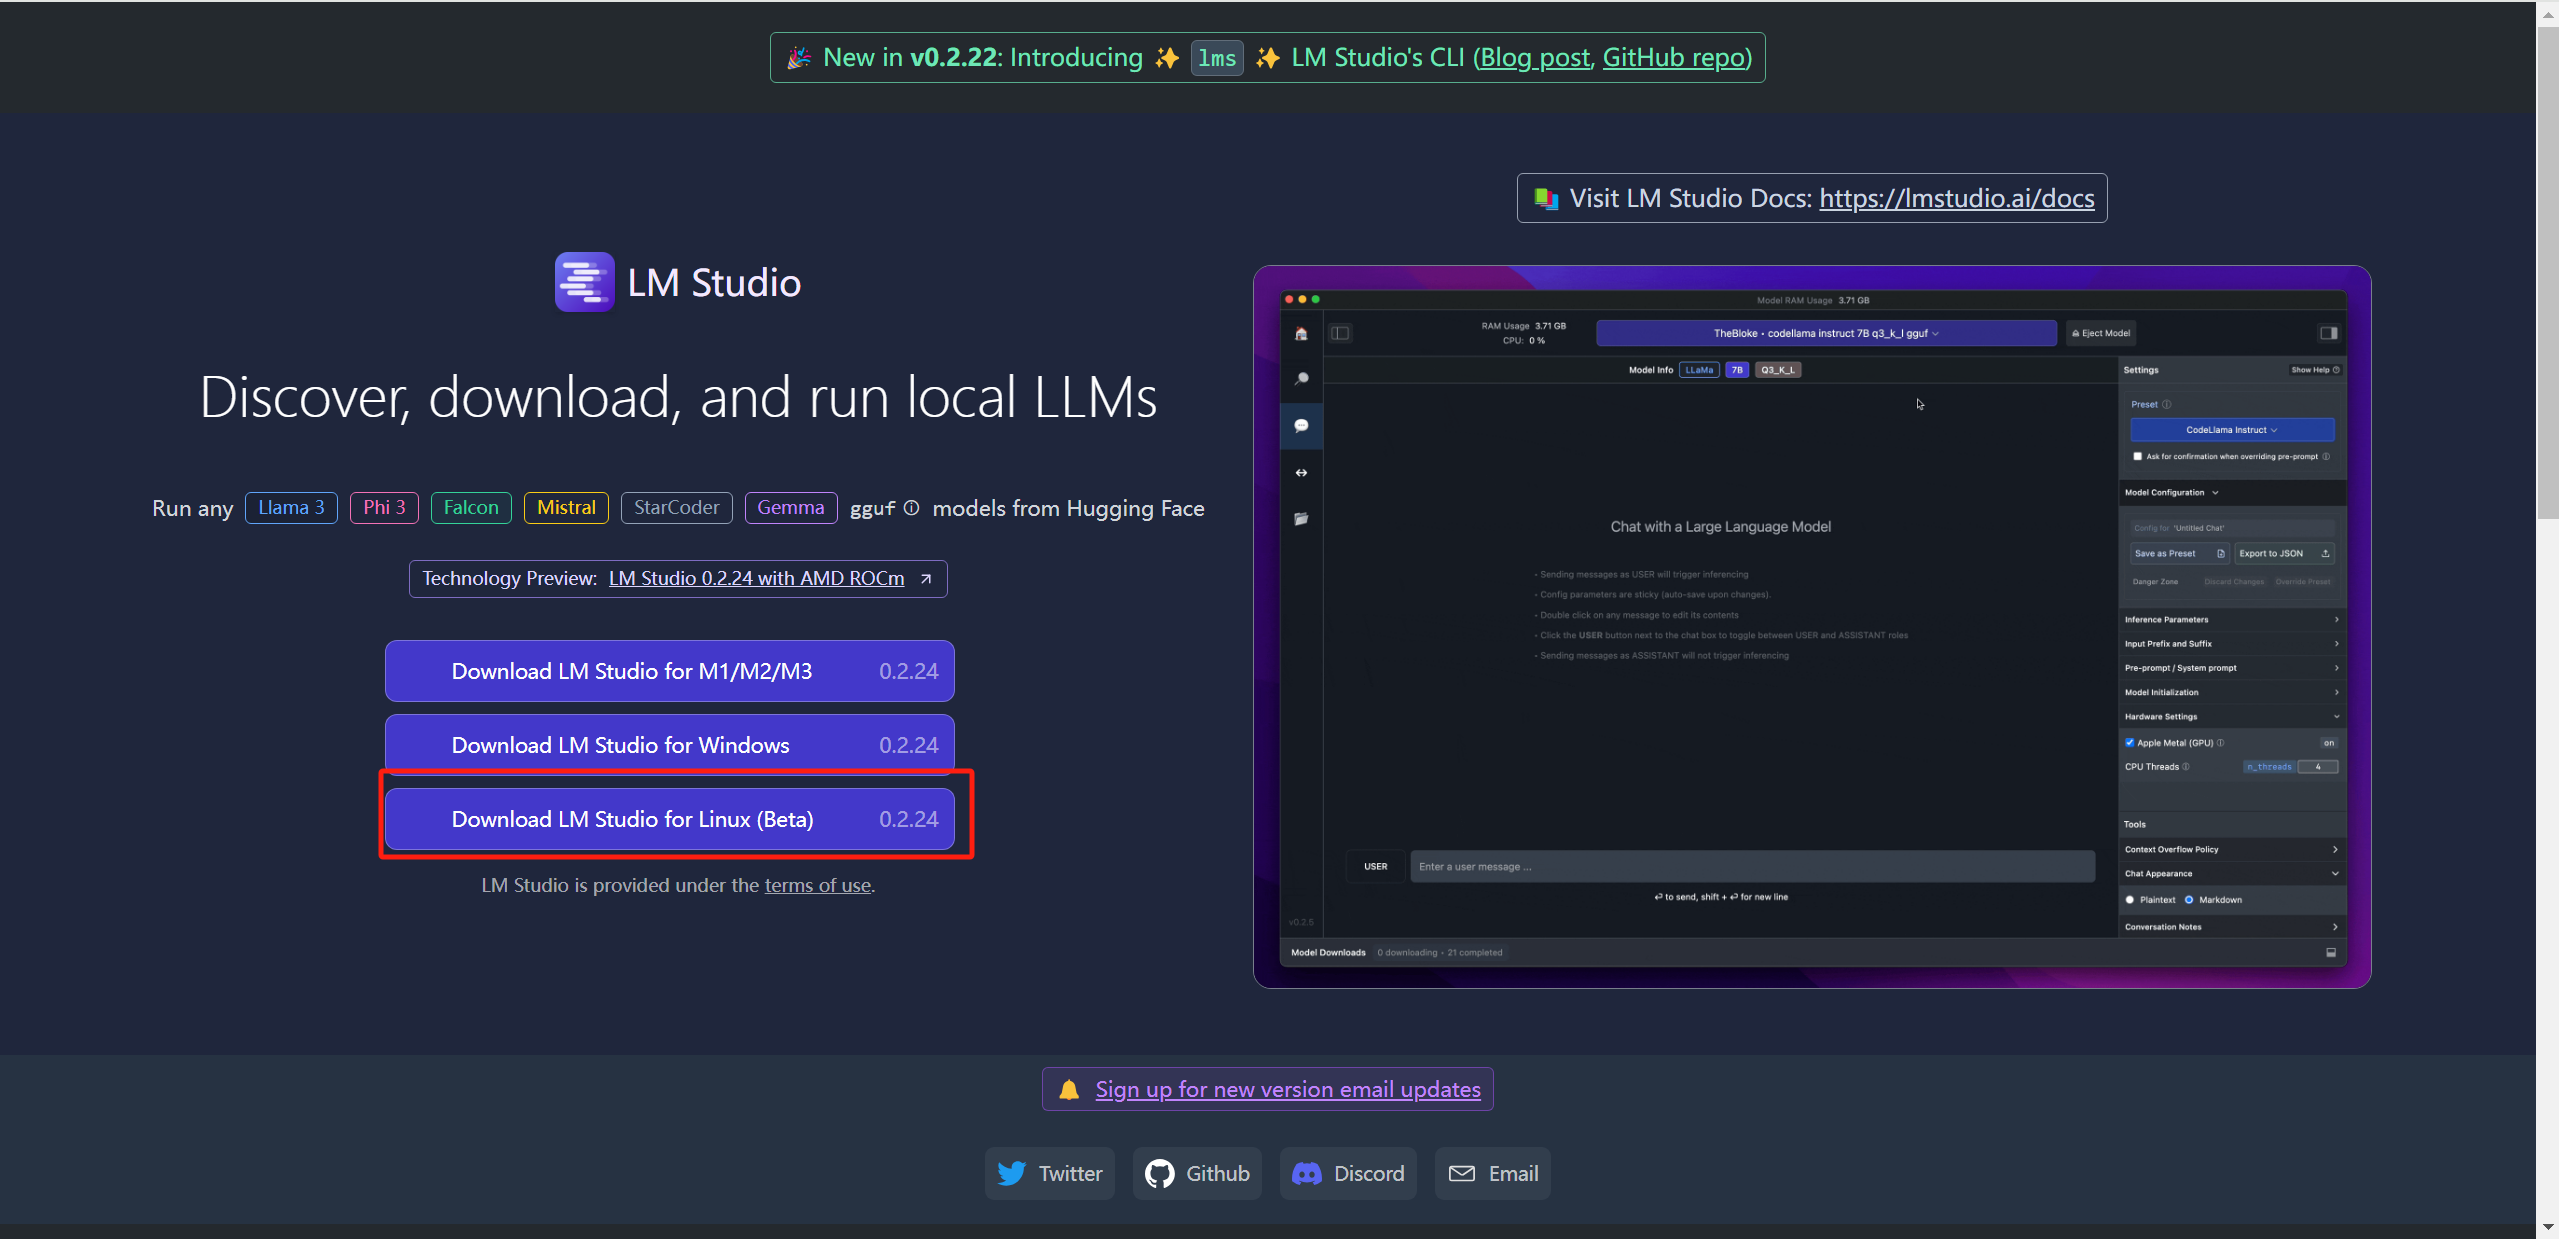This screenshot has width=2559, height=1239.
Task: Download LM Studio for Windows
Action: click(669, 745)
